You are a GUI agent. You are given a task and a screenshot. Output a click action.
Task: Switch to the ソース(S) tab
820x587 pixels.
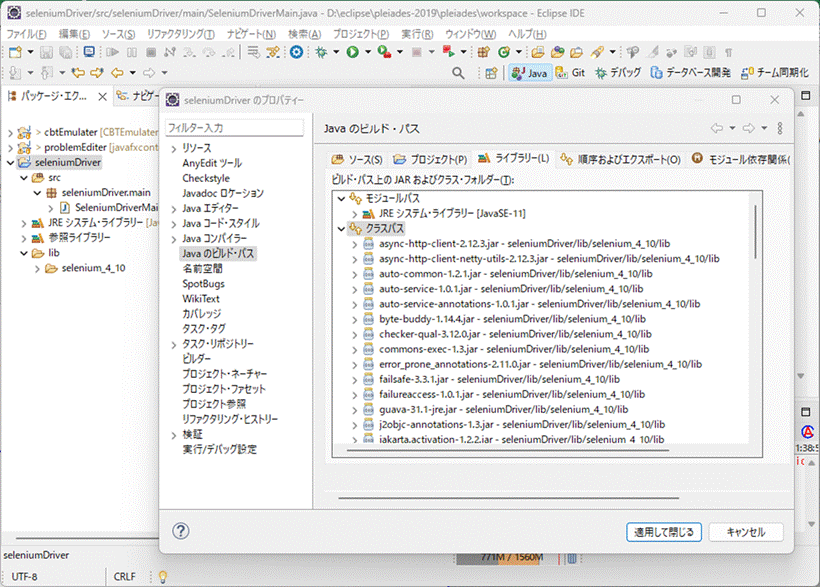coord(357,159)
